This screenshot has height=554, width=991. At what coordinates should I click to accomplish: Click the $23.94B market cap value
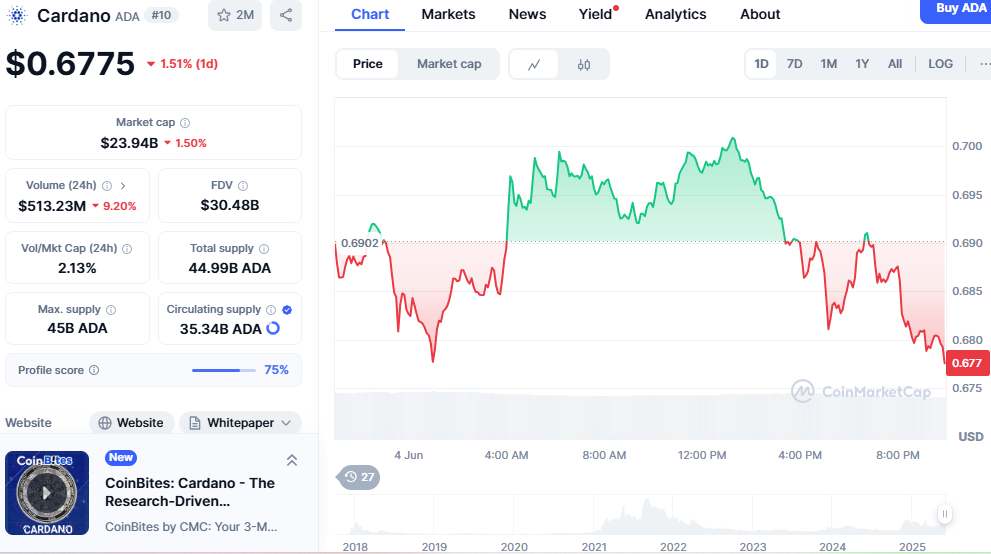129,143
